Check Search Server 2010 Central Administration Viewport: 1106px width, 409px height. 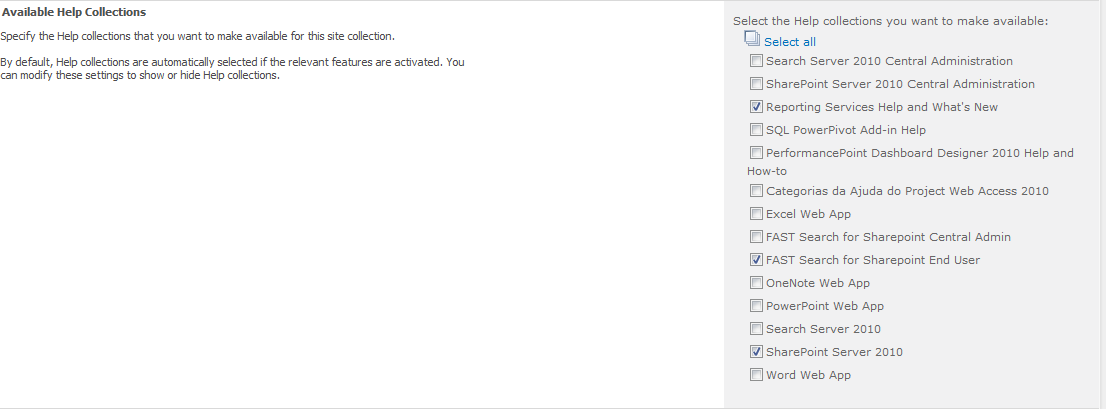(x=756, y=61)
